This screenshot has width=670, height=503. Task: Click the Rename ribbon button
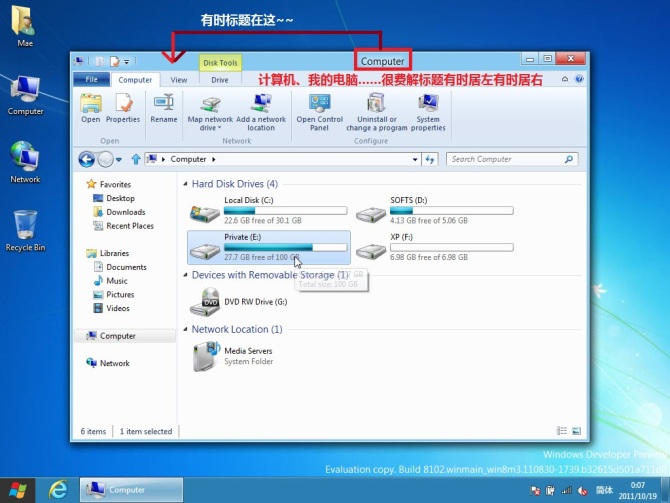(164, 109)
